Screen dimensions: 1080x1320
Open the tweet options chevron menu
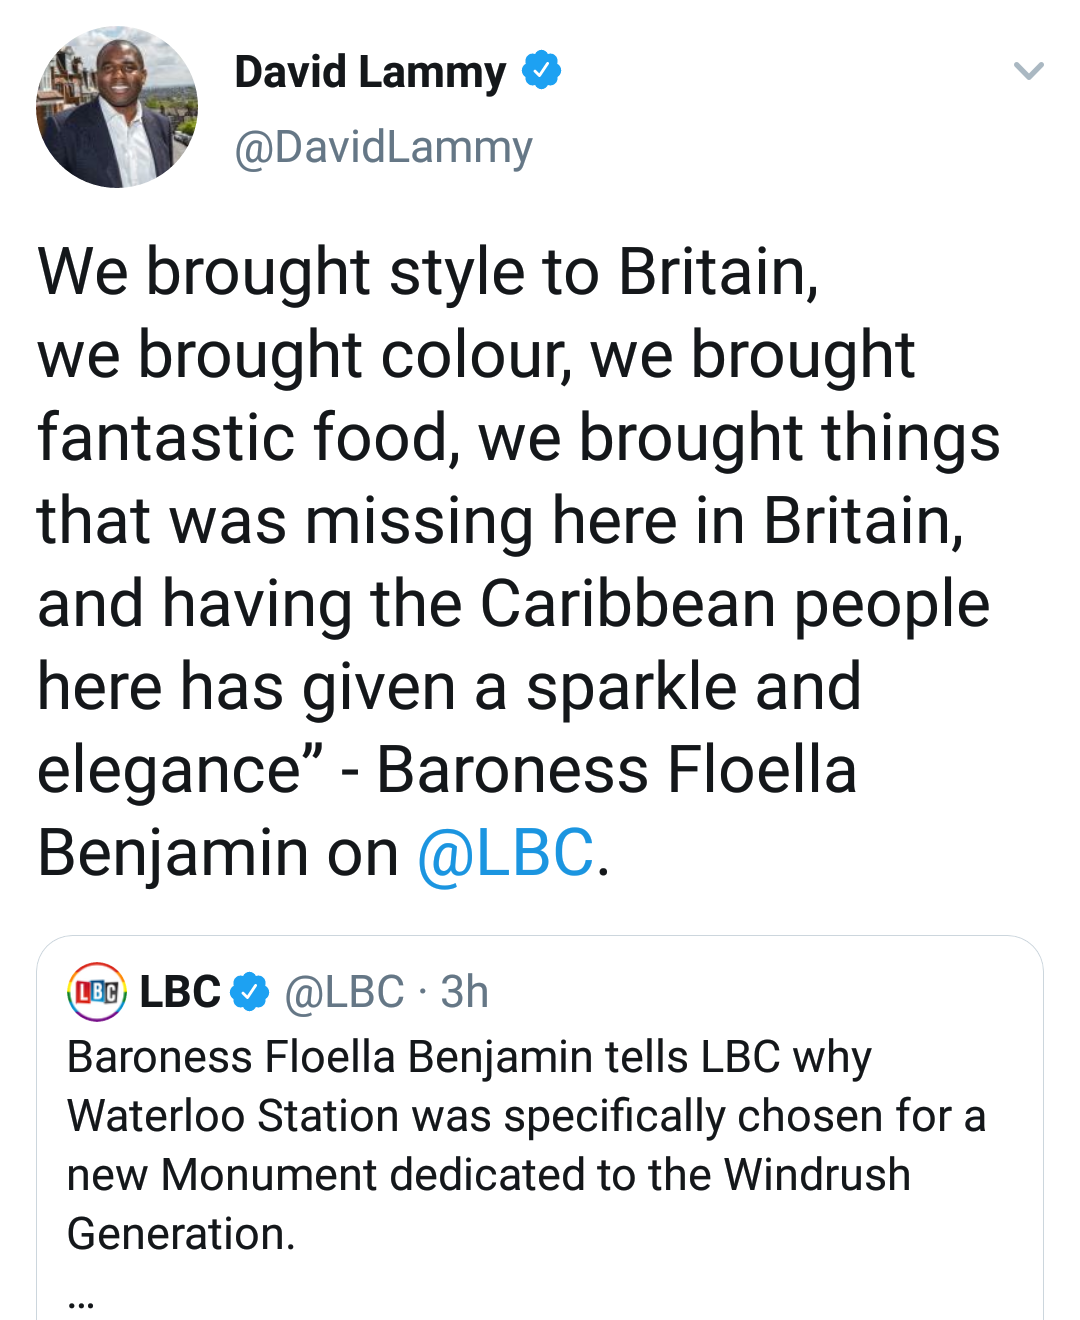pos(1028,71)
